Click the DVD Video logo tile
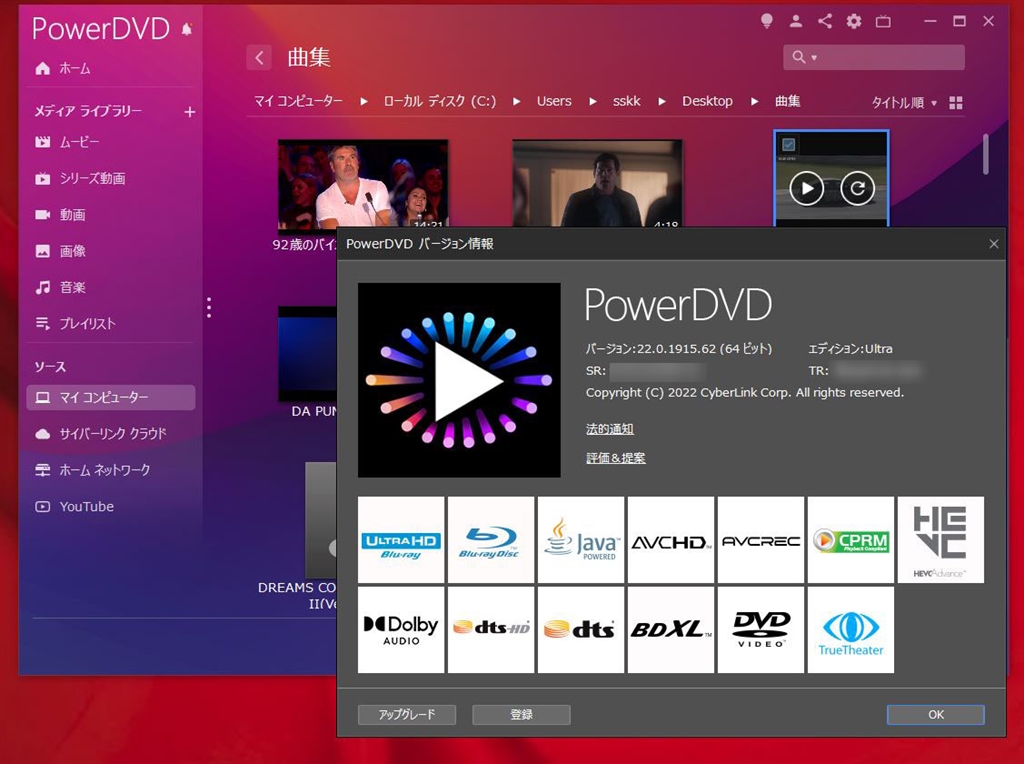Image resolution: width=1024 pixels, height=764 pixels. click(x=761, y=629)
